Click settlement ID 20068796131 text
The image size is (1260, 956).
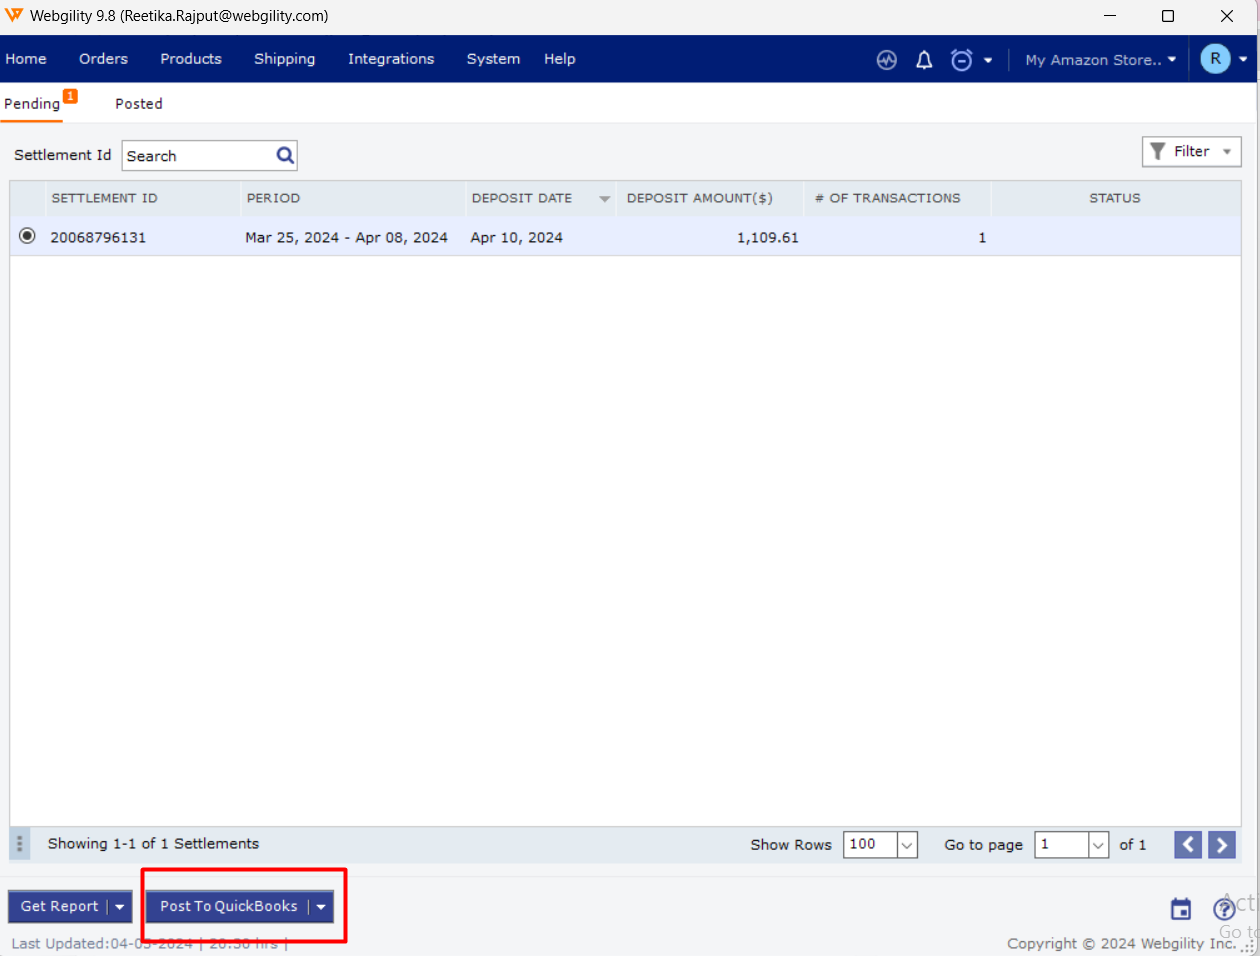pos(98,237)
